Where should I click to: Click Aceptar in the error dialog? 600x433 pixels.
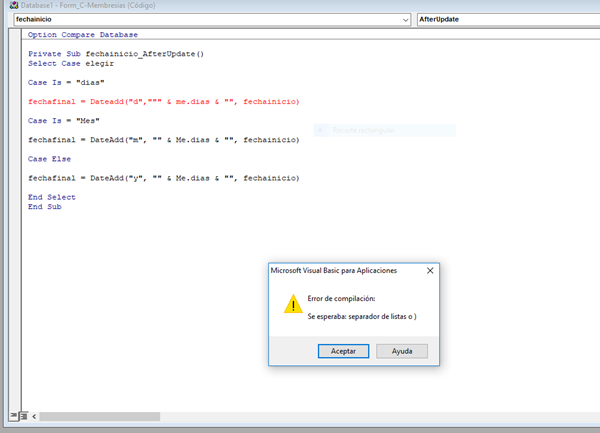click(343, 351)
